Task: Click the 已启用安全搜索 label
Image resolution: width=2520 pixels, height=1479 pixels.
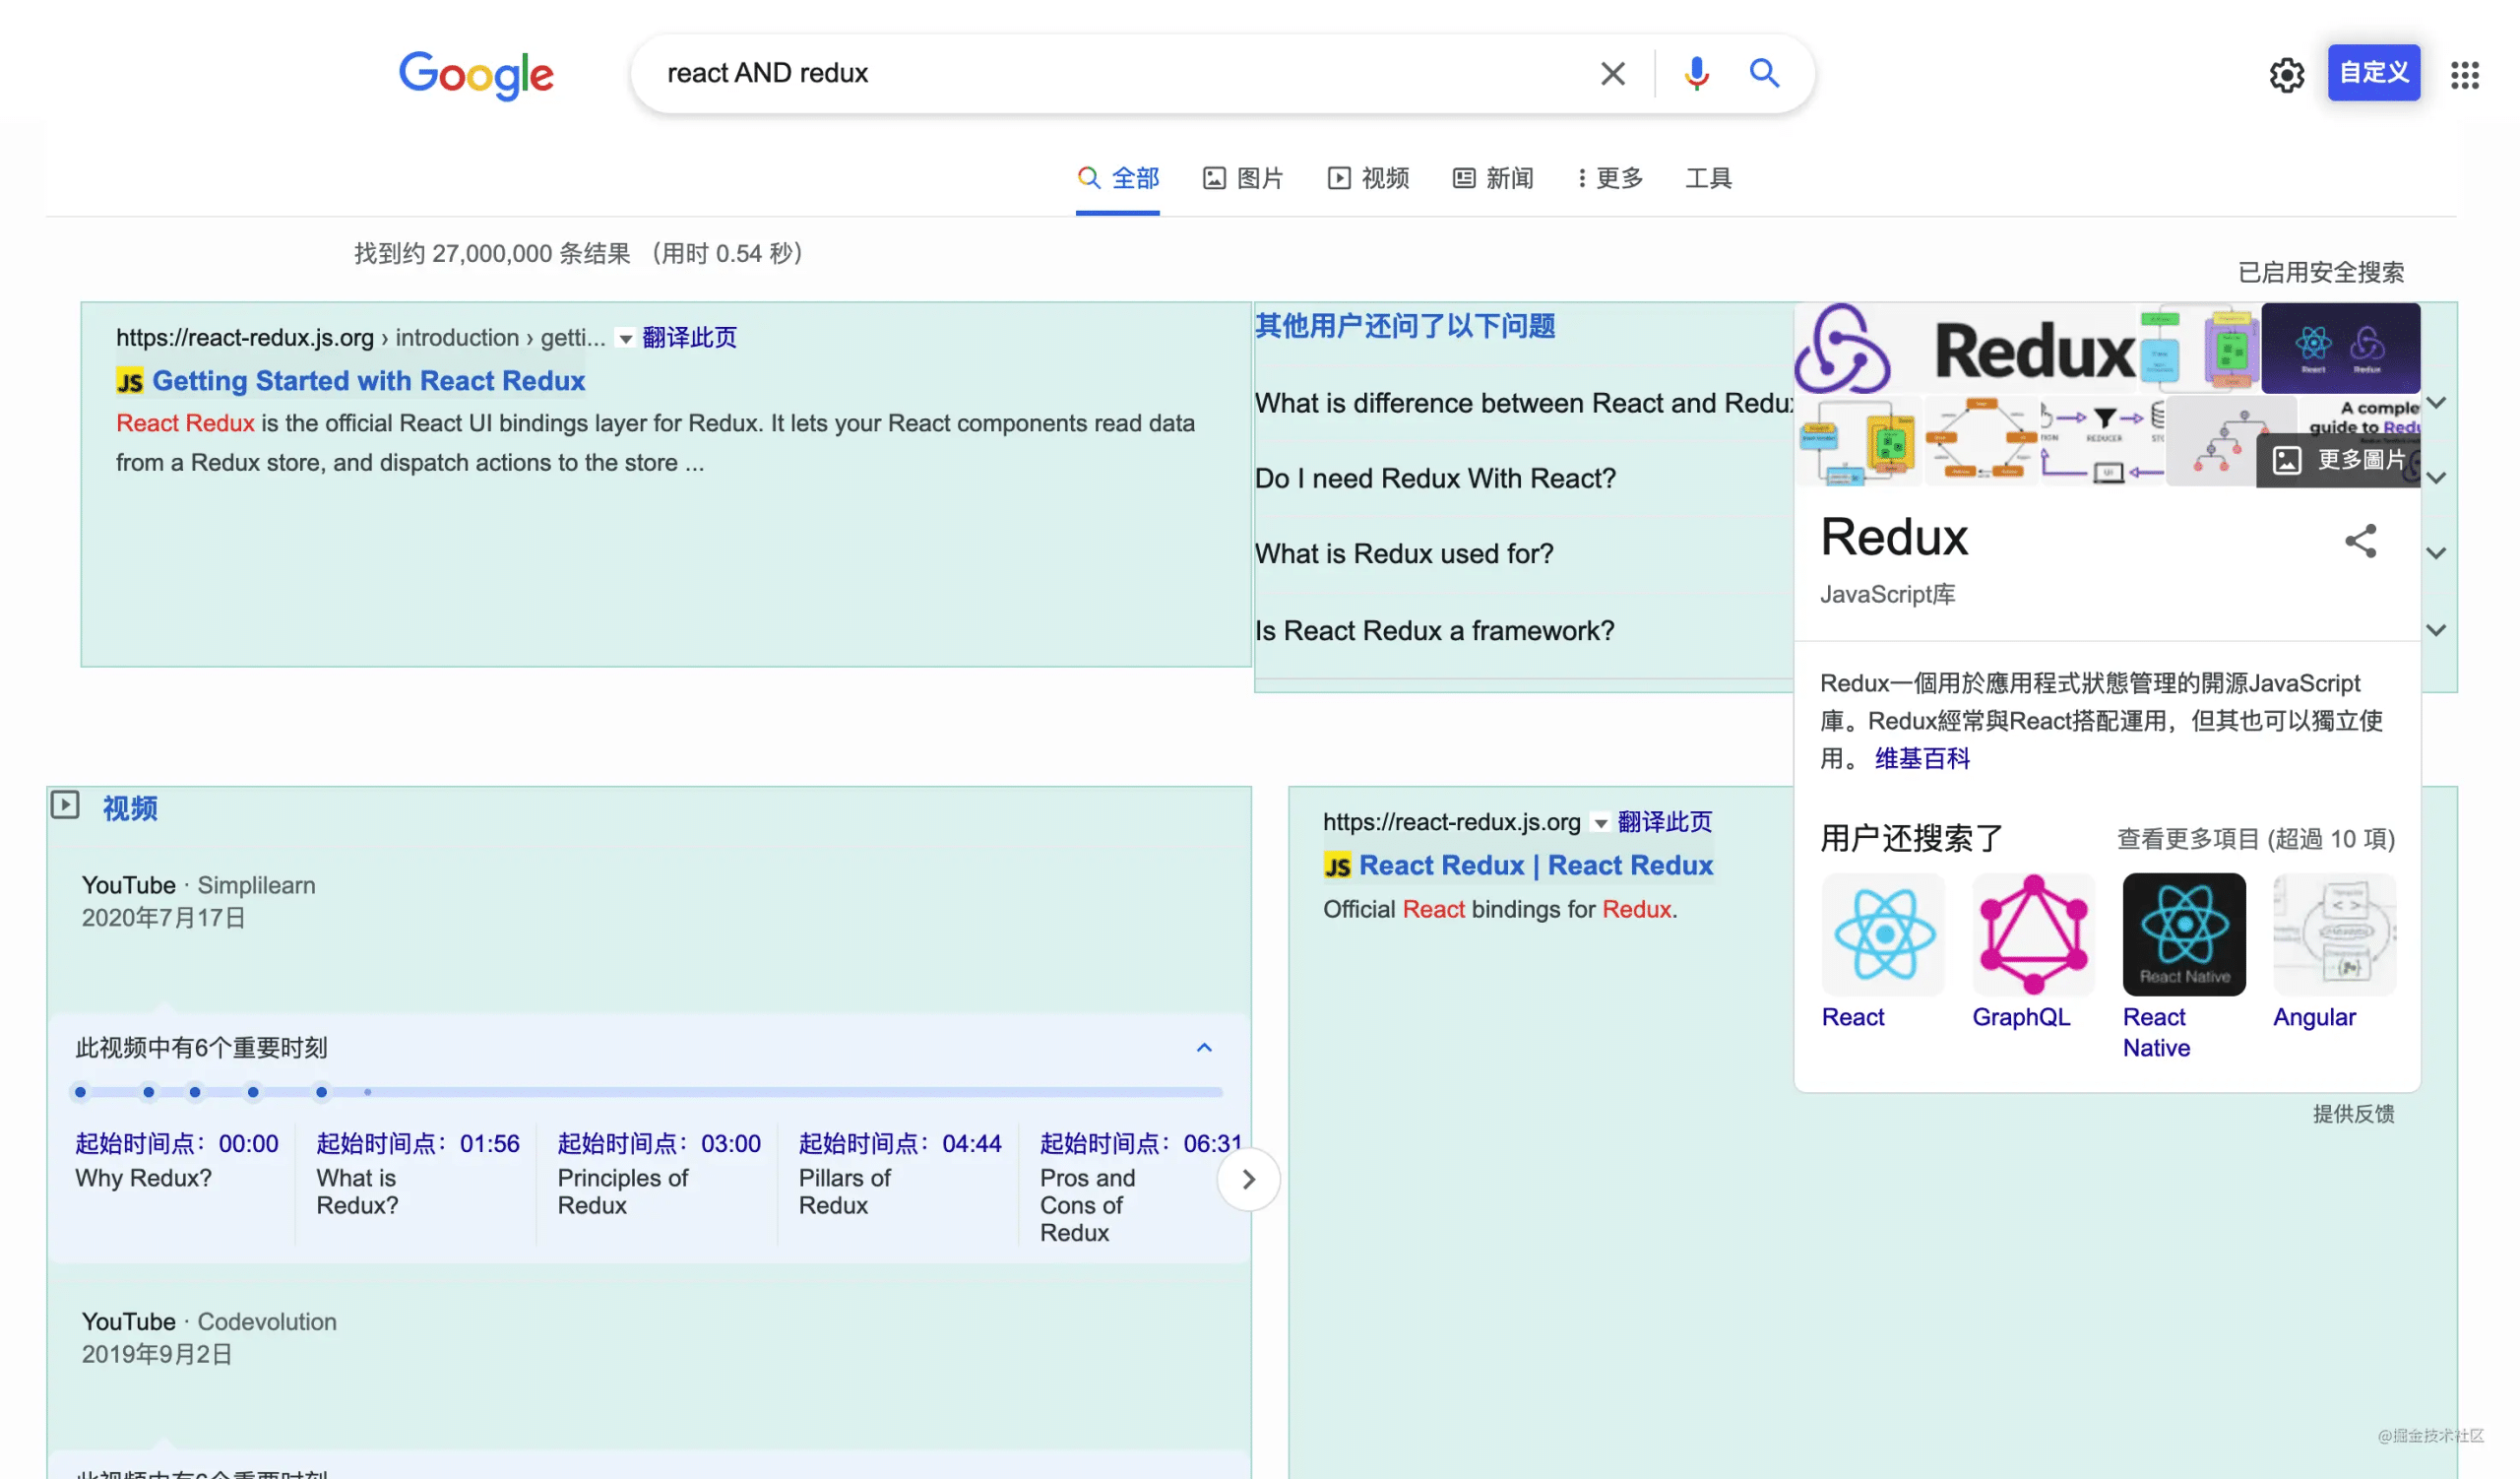Action: point(2320,272)
